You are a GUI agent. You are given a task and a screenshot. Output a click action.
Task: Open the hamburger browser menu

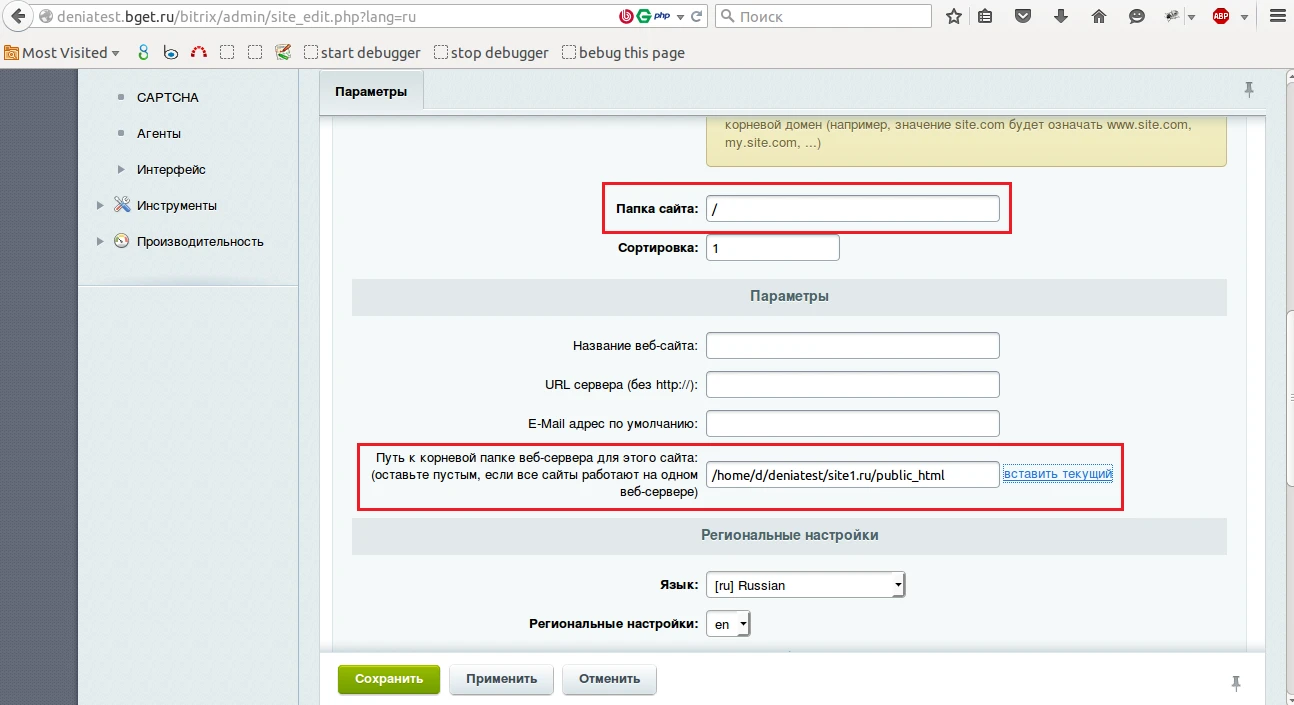pos(1276,16)
